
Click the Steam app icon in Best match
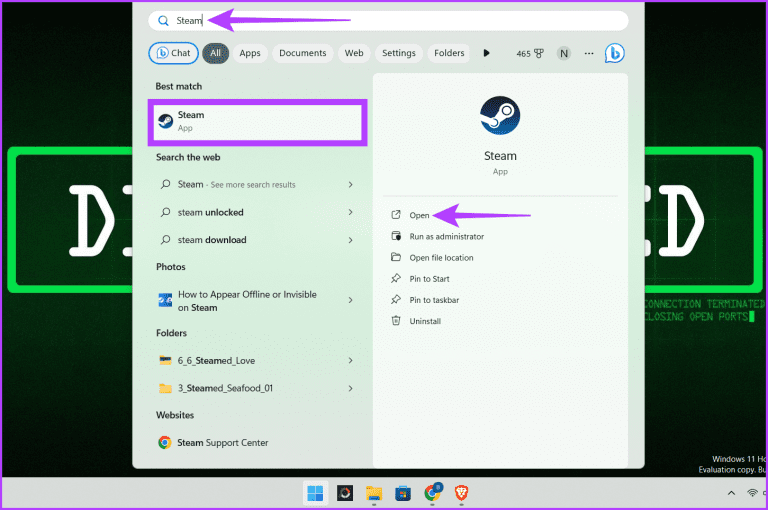tap(166, 121)
